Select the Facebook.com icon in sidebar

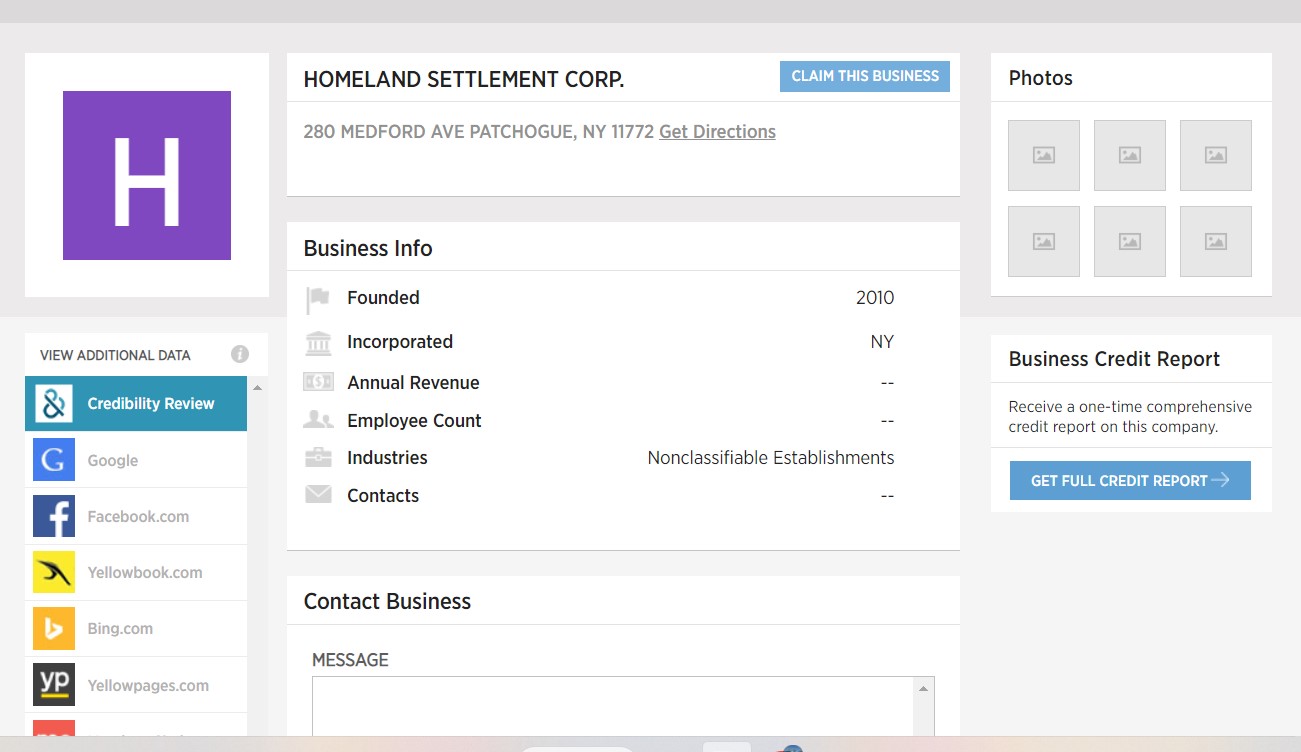(54, 516)
